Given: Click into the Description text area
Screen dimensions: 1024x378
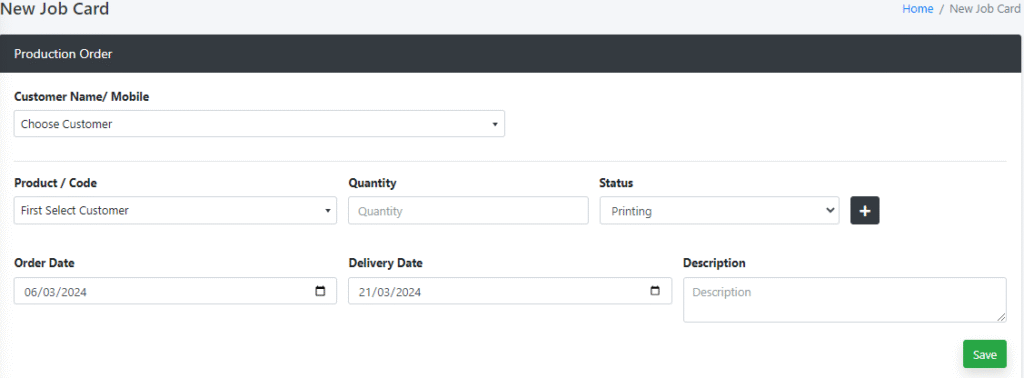Looking at the screenshot, I should pyautogui.click(x=845, y=300).
